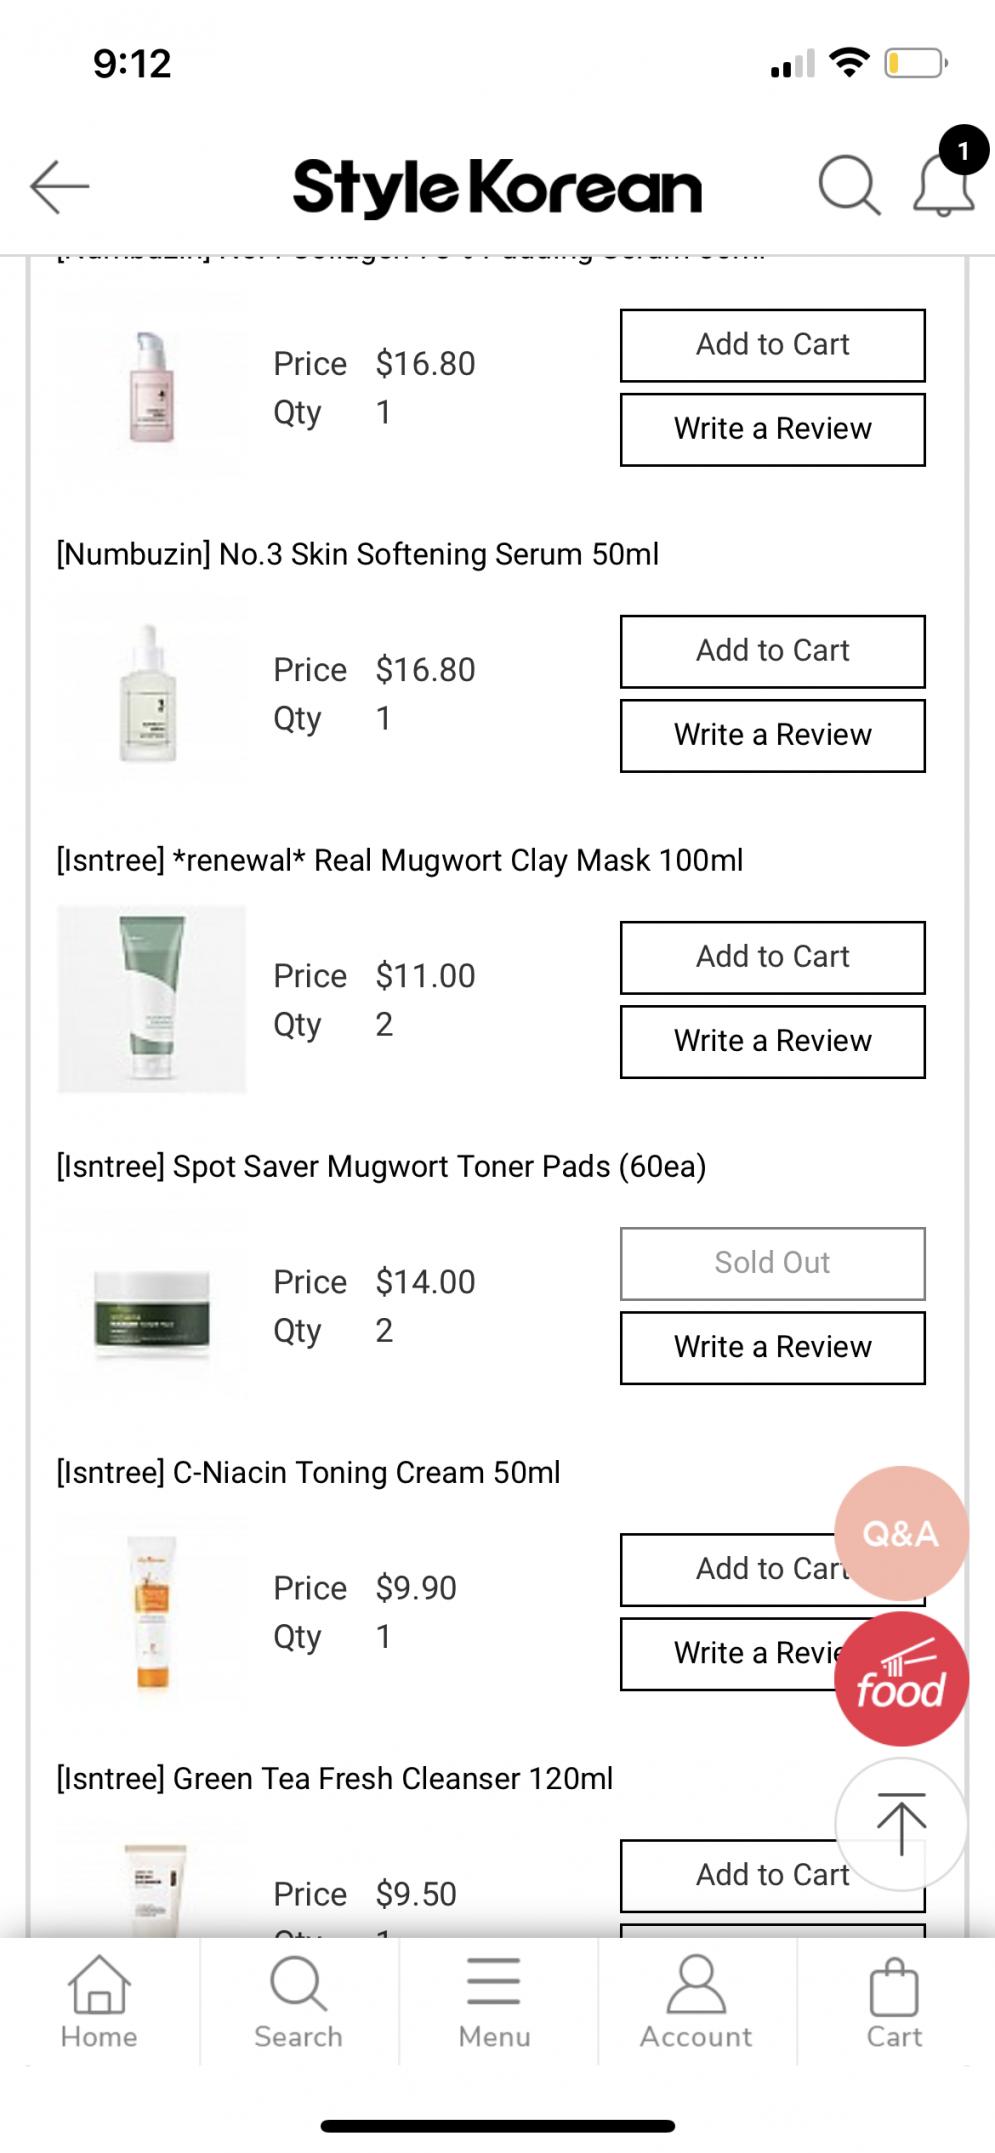Tap the scroll-to-top arrow button

(x=901, y=1824)
